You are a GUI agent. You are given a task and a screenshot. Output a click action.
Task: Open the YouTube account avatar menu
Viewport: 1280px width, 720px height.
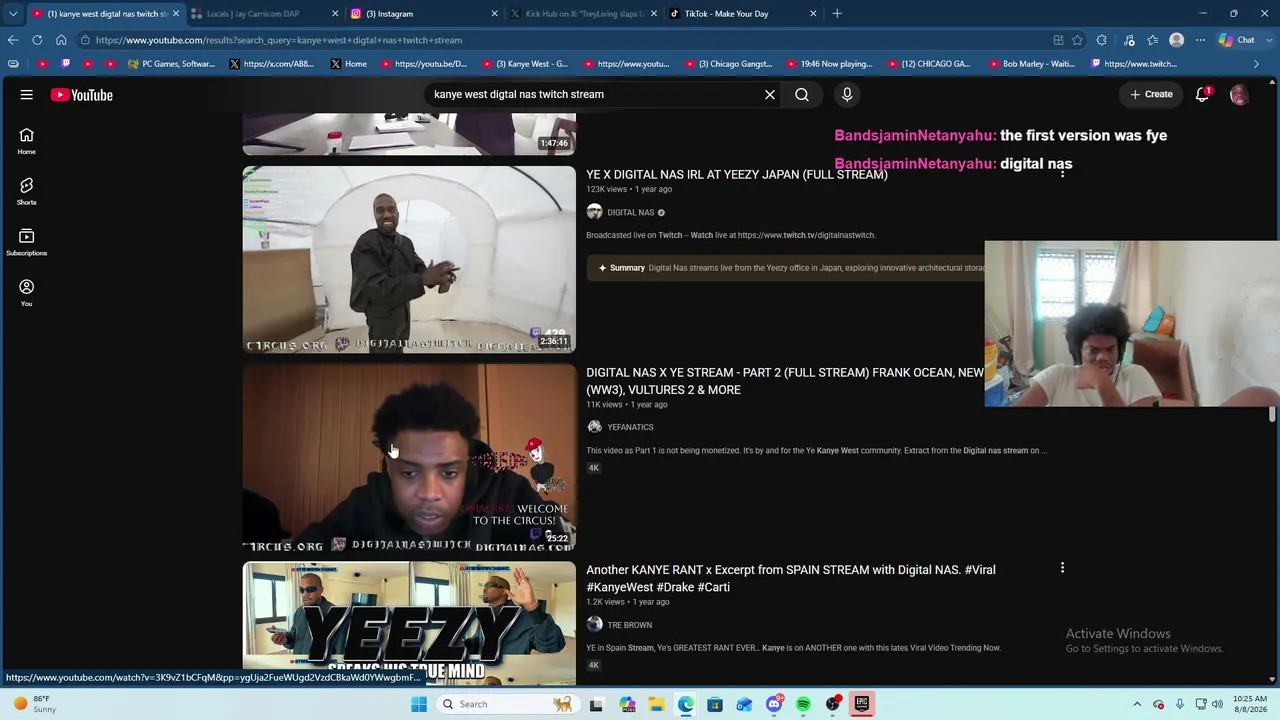pyautogui.click(x=1239, y=95)
